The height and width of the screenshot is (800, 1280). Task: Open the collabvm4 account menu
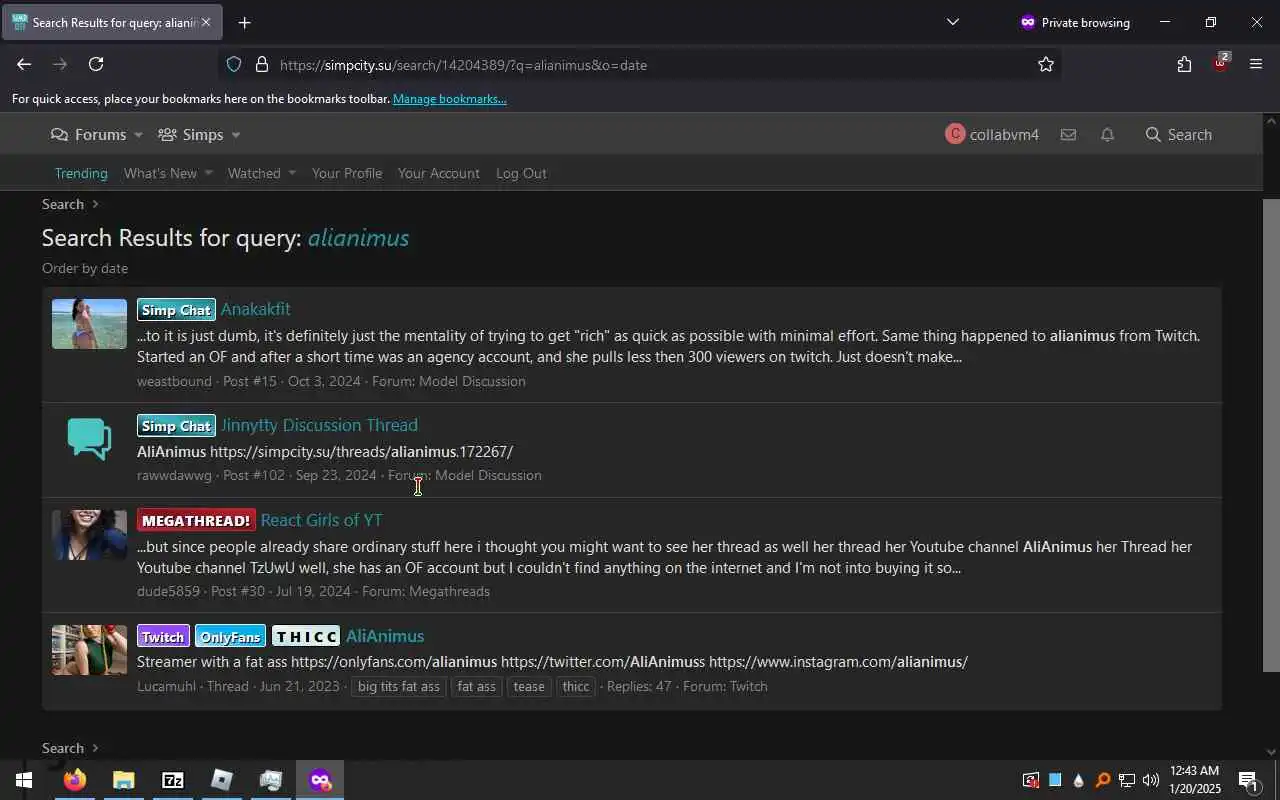(x=992, y=134)
